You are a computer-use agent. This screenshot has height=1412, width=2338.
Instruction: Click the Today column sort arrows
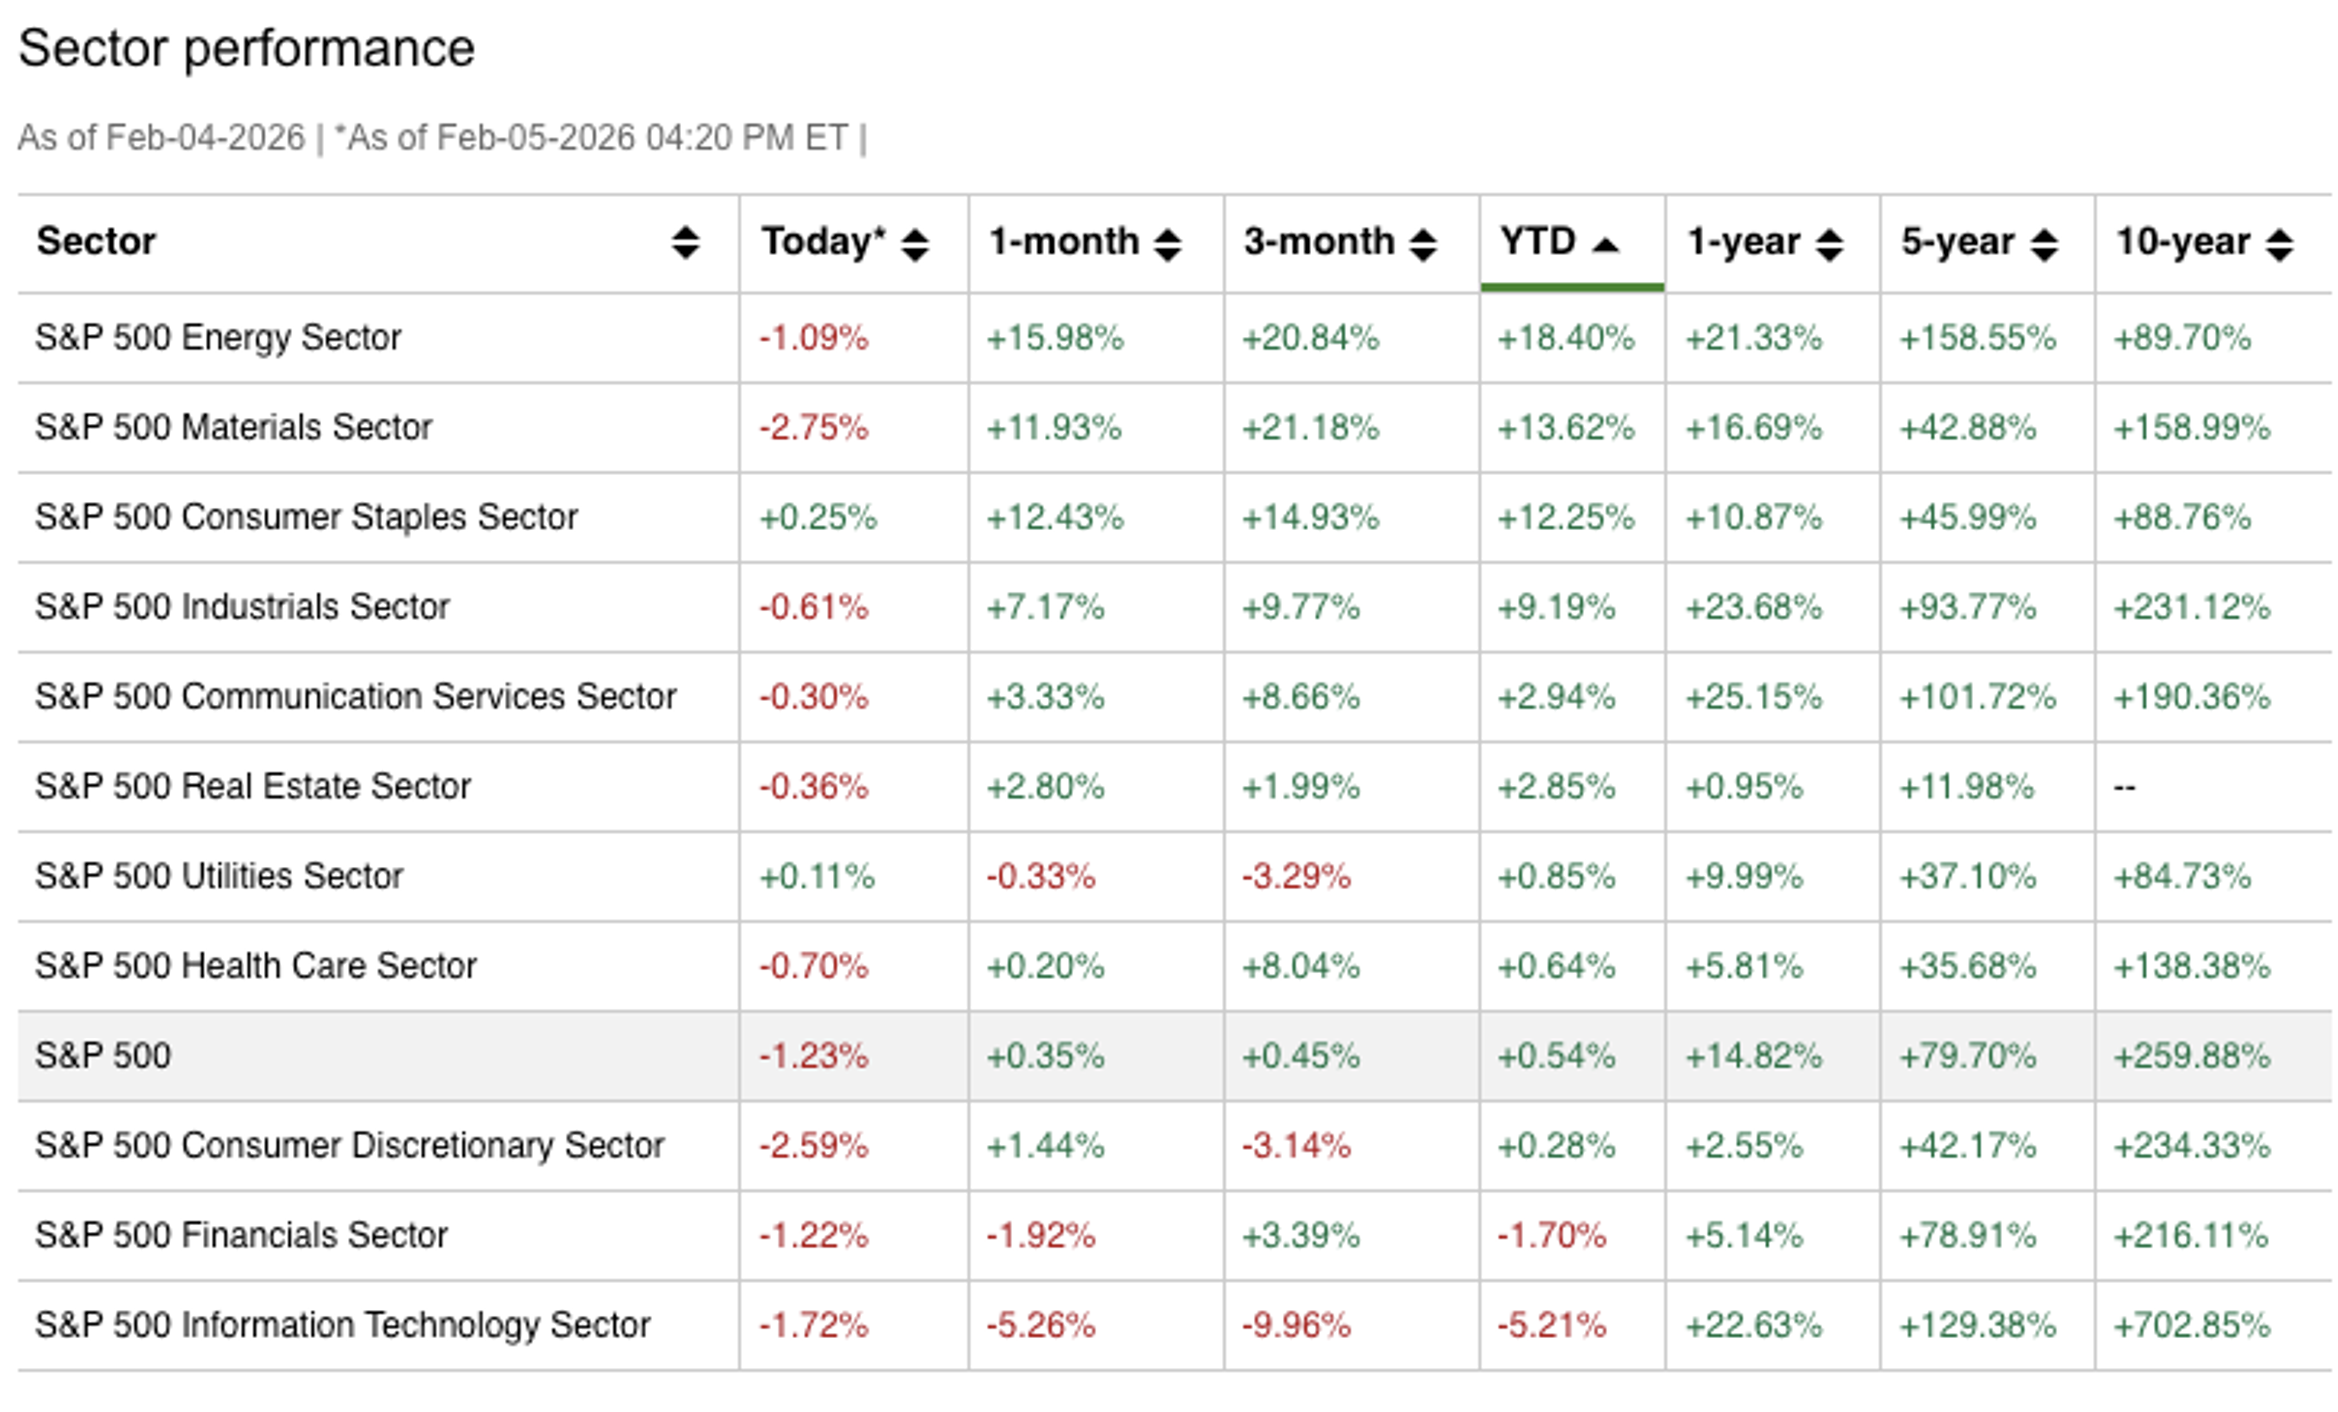point(914,244)
